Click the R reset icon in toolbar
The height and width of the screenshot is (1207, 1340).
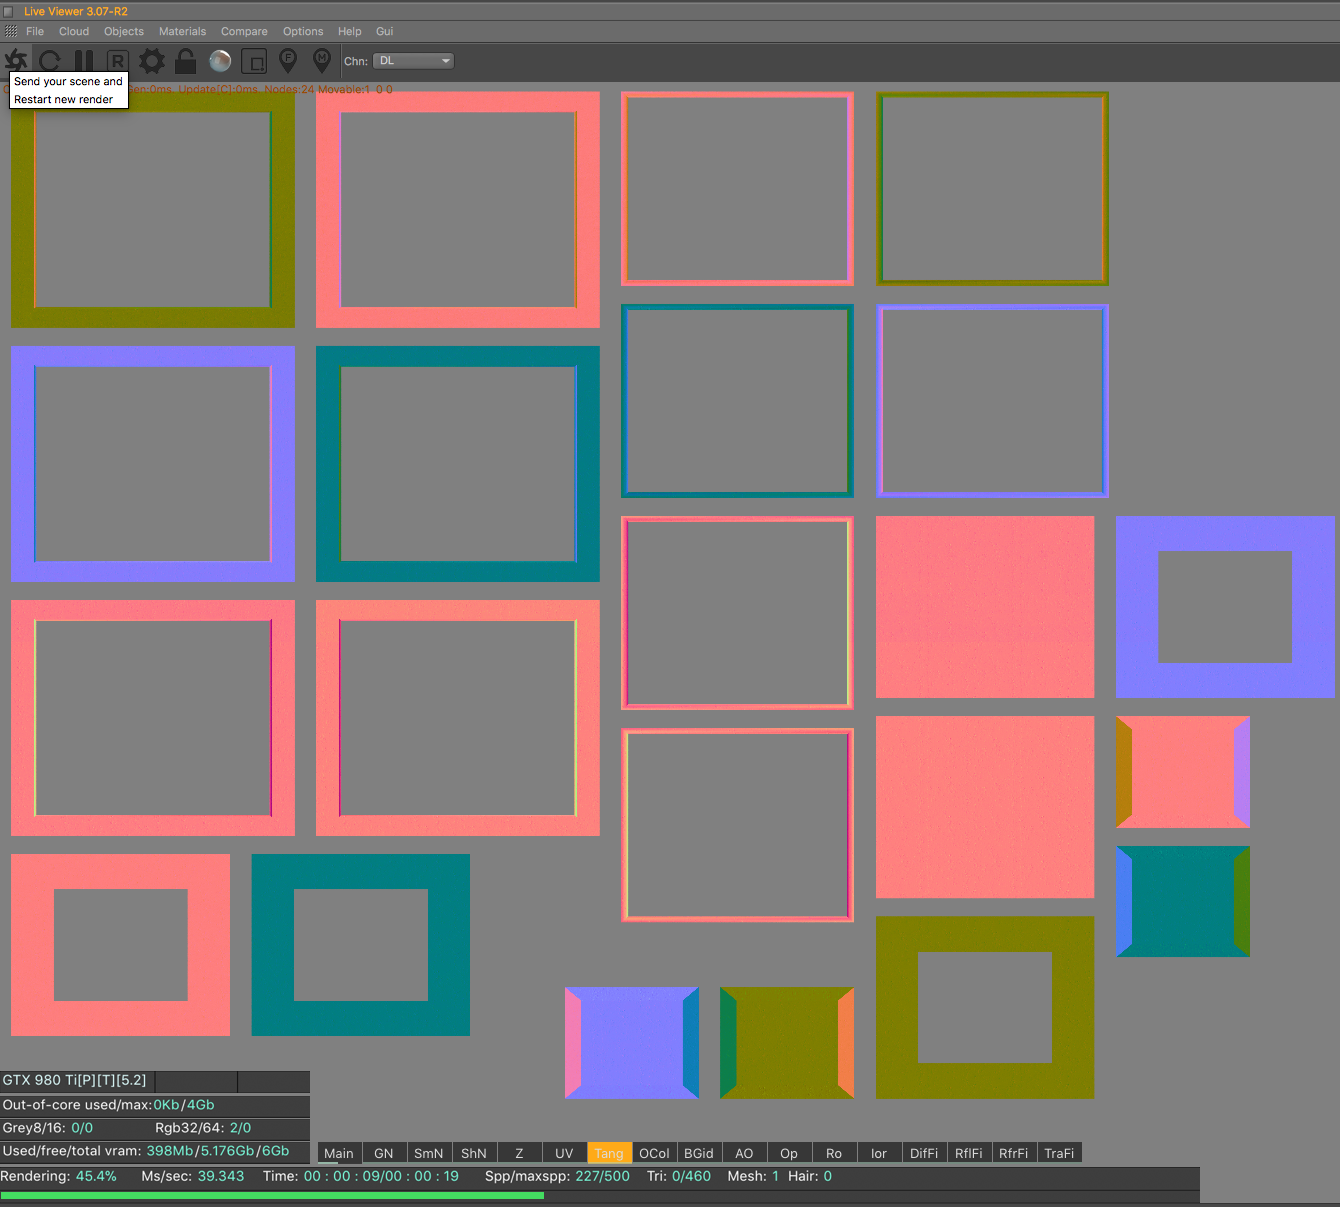pyautogui.click(x=117, y=61)
